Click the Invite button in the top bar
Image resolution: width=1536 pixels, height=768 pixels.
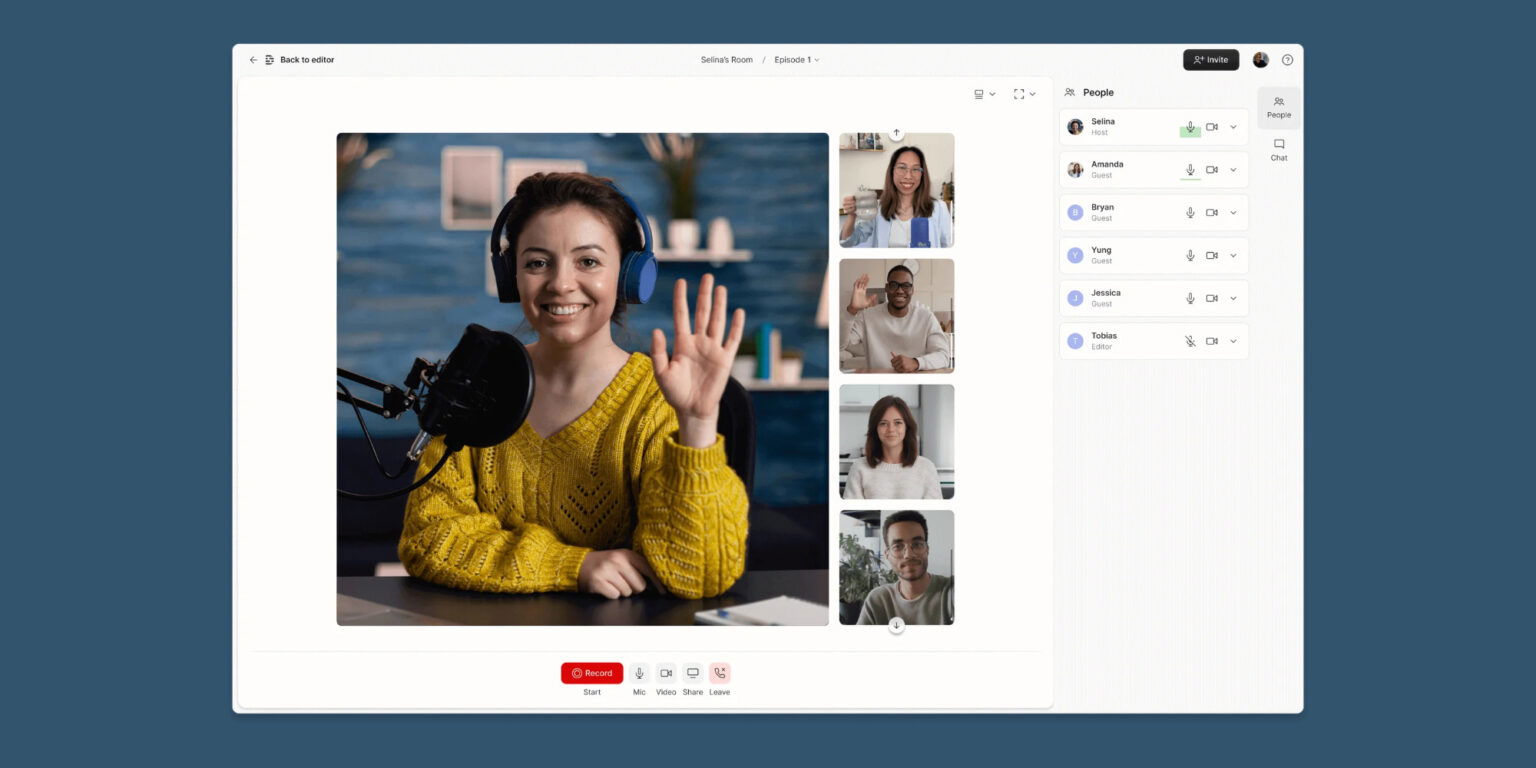1210,59
